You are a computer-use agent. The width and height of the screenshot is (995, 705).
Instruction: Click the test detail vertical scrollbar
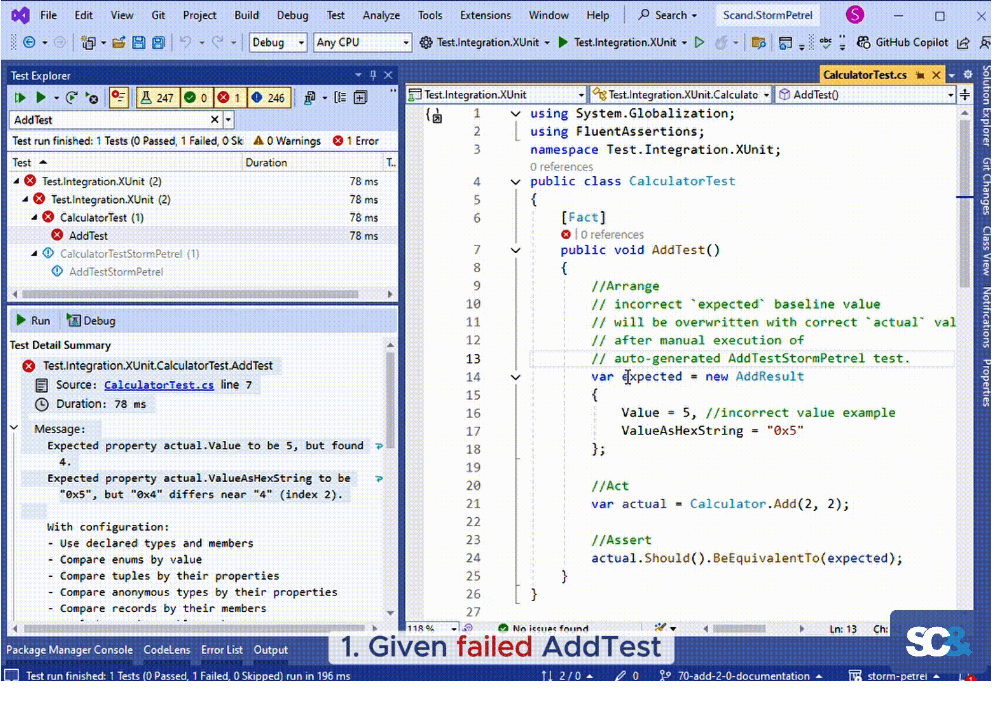point(390,401)
